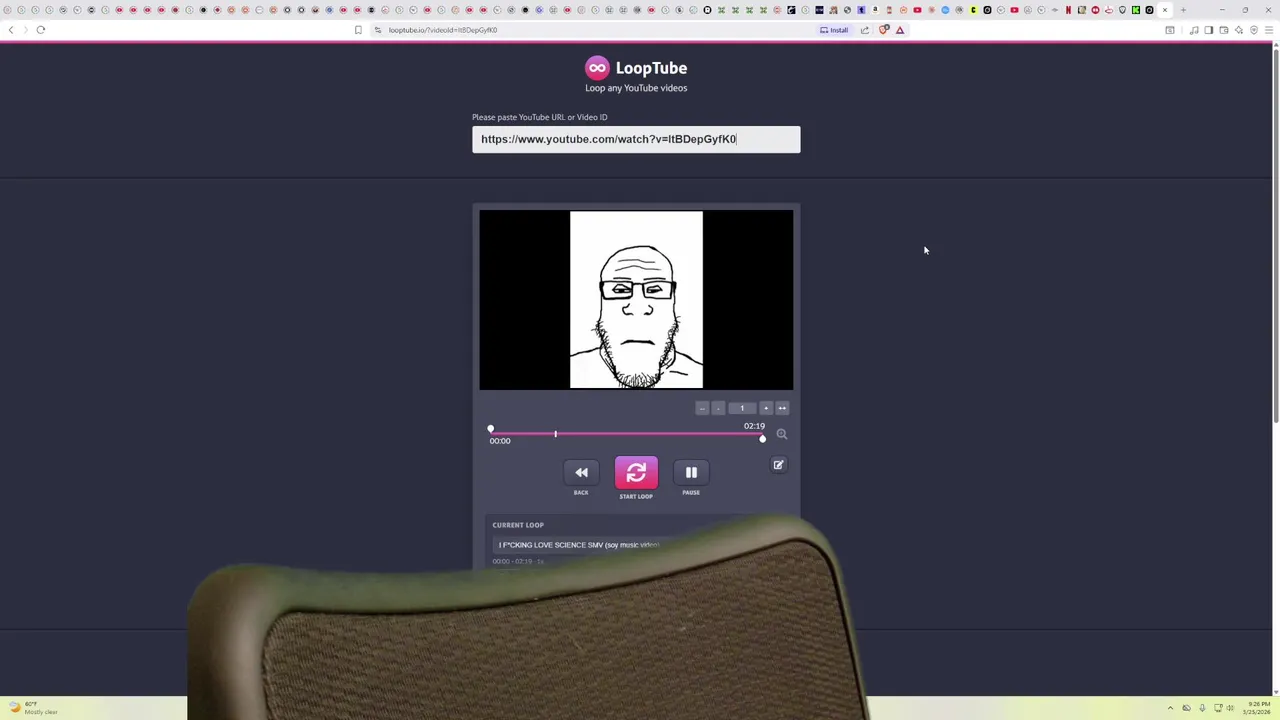Click the volume icon in the system tray
The height and width of the screenshot is (720, 1280).
pos(1230,708)
